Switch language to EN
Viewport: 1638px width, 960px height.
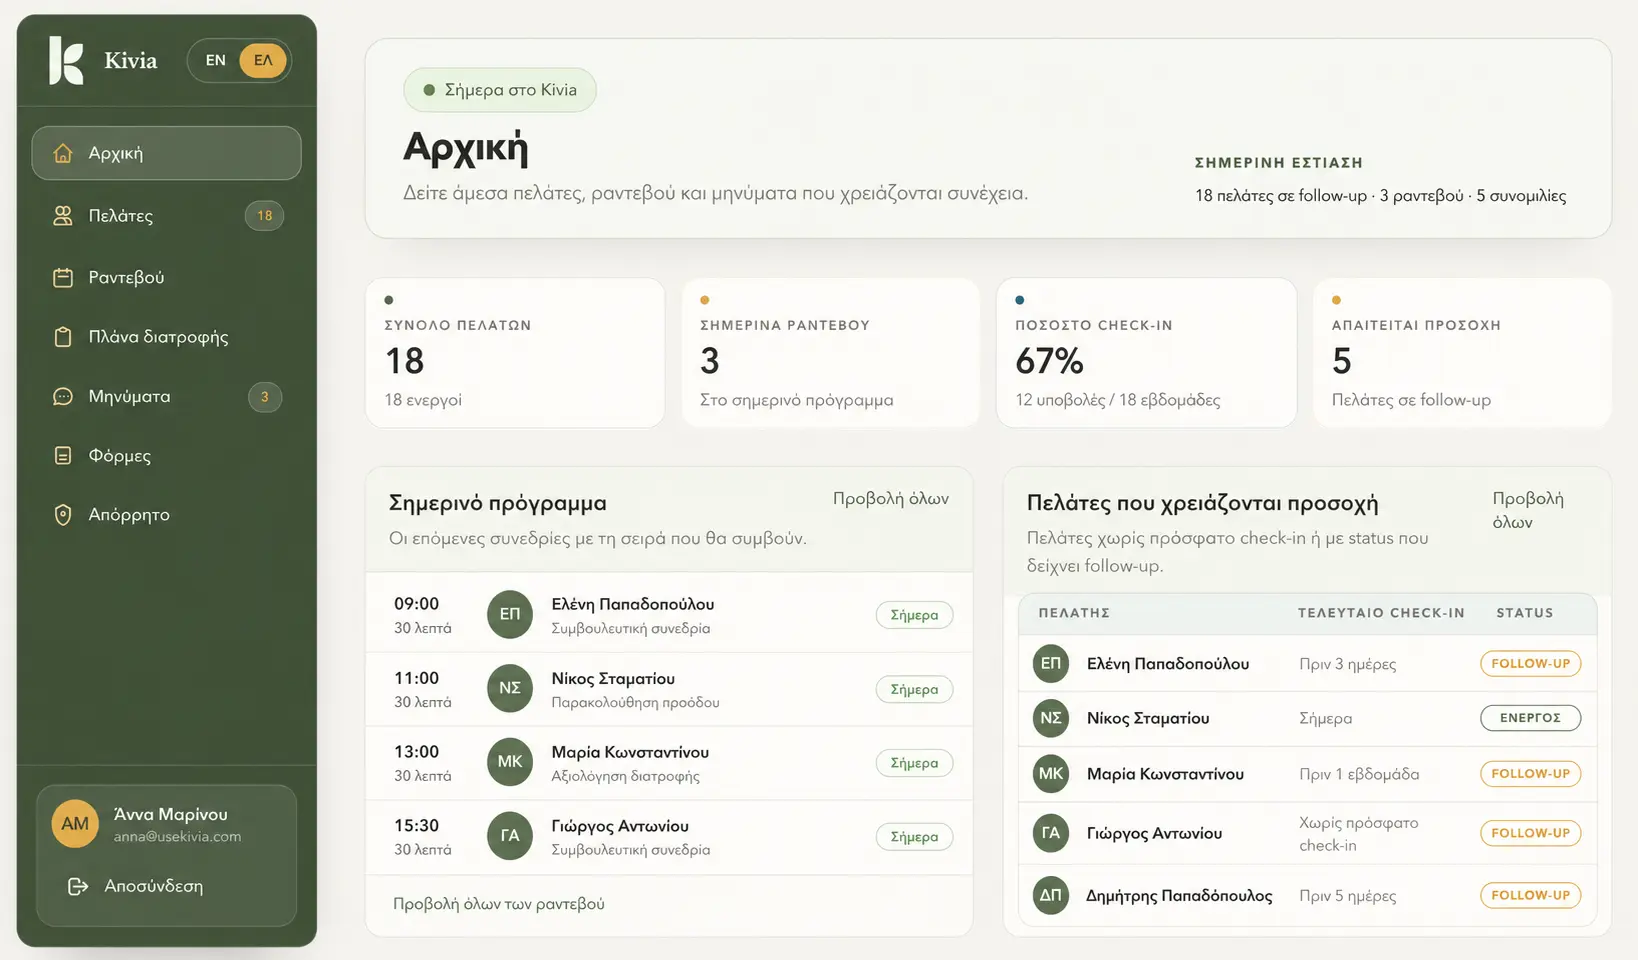pyautogui.click(x=216, y=60)
